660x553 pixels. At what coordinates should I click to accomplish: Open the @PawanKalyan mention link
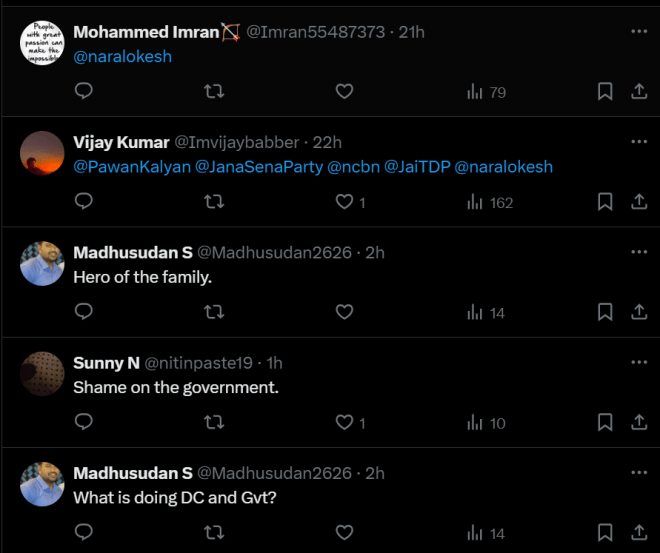[130, 167]
